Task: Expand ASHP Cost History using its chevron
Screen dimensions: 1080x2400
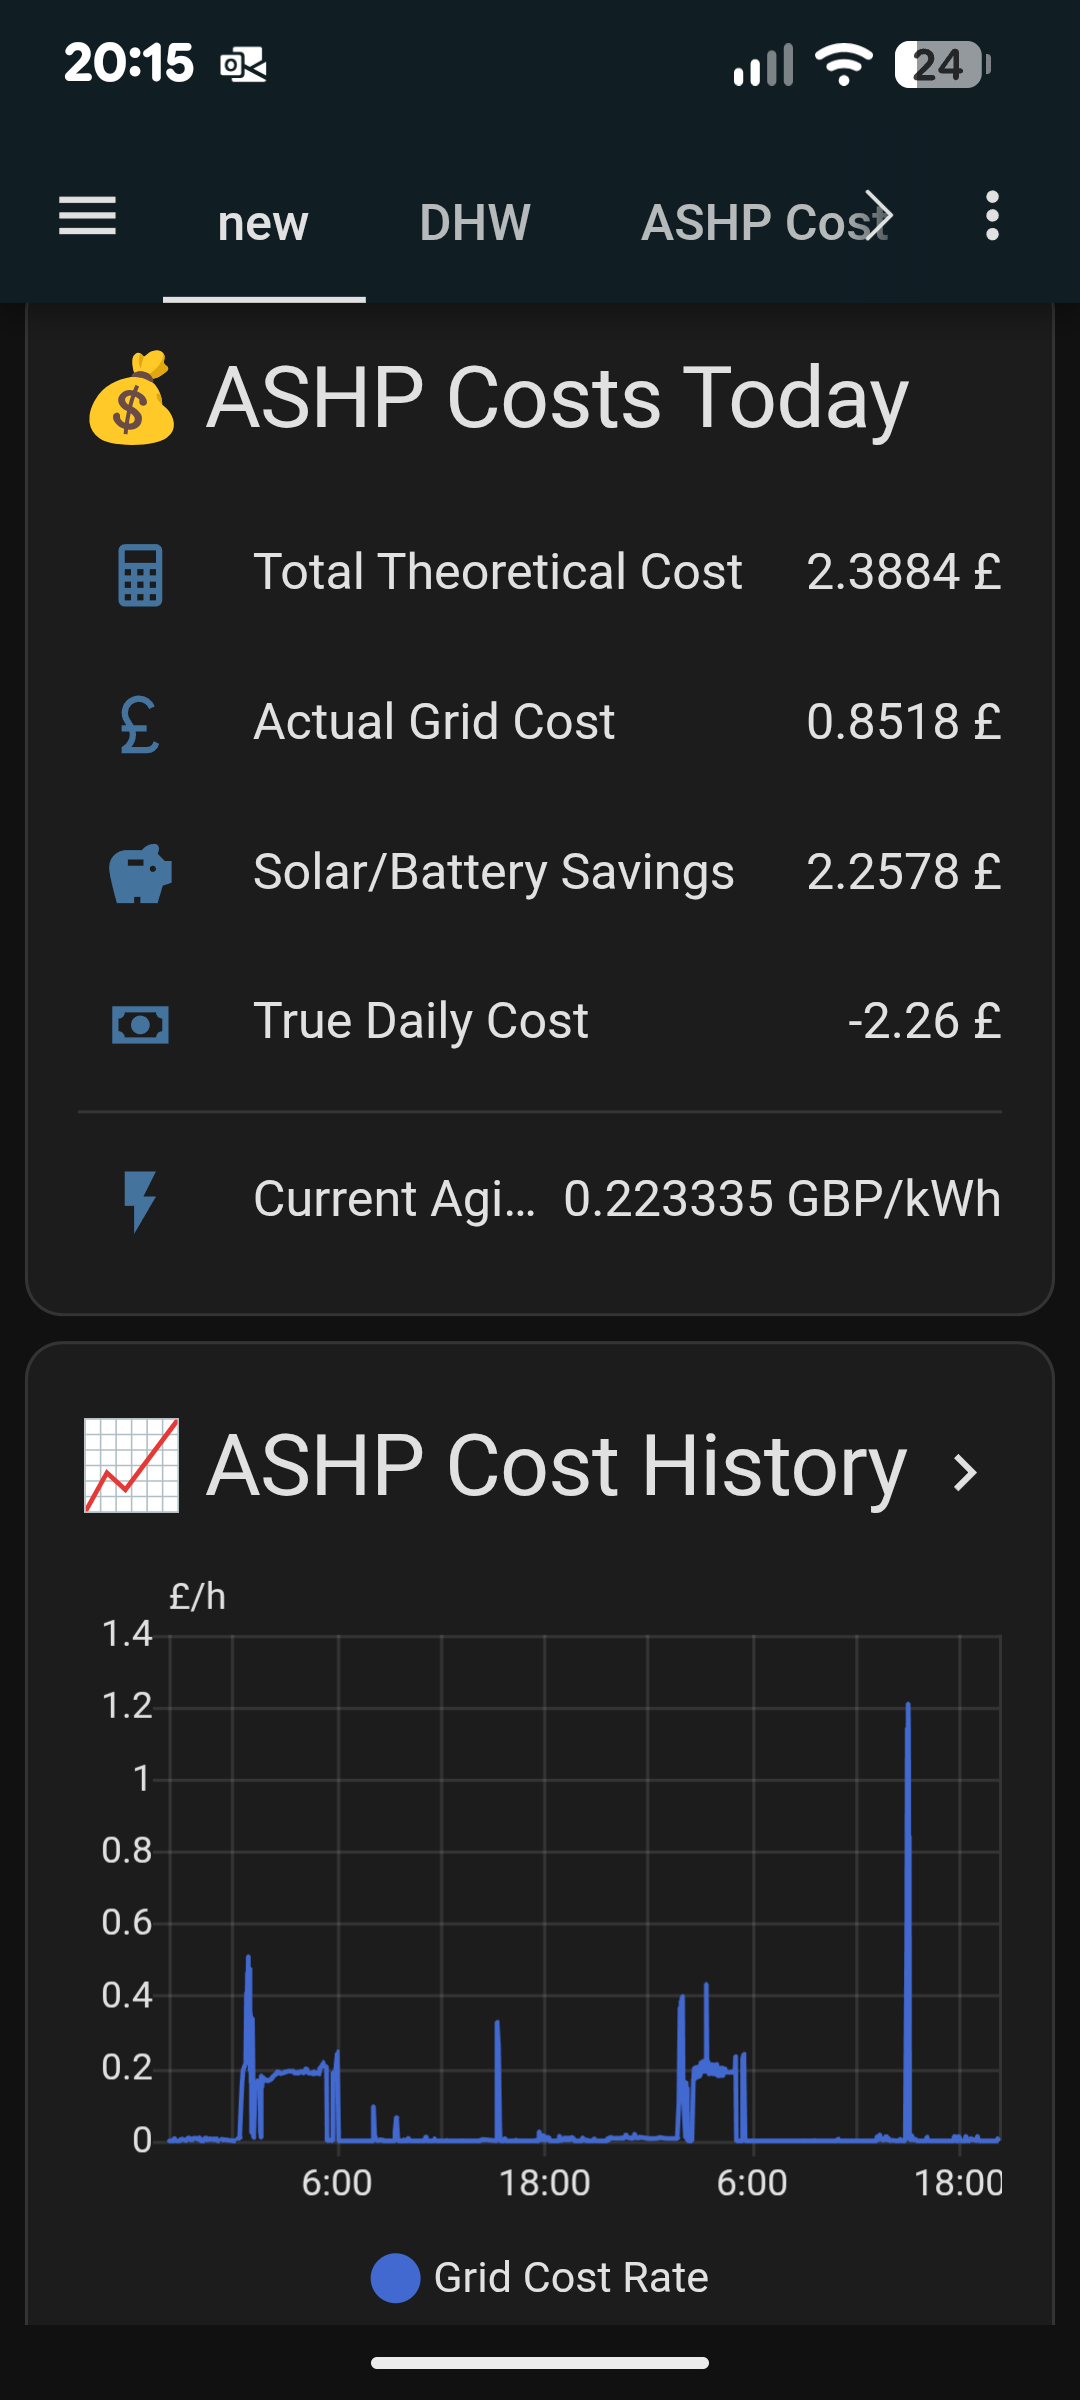Action: pyautogui.click(x=965, y=1472)
